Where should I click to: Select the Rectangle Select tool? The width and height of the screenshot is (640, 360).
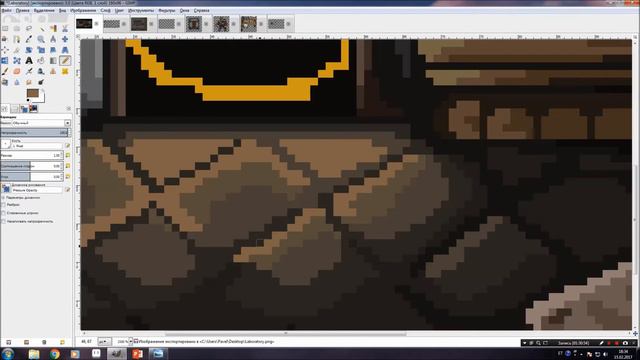[5, 29]
